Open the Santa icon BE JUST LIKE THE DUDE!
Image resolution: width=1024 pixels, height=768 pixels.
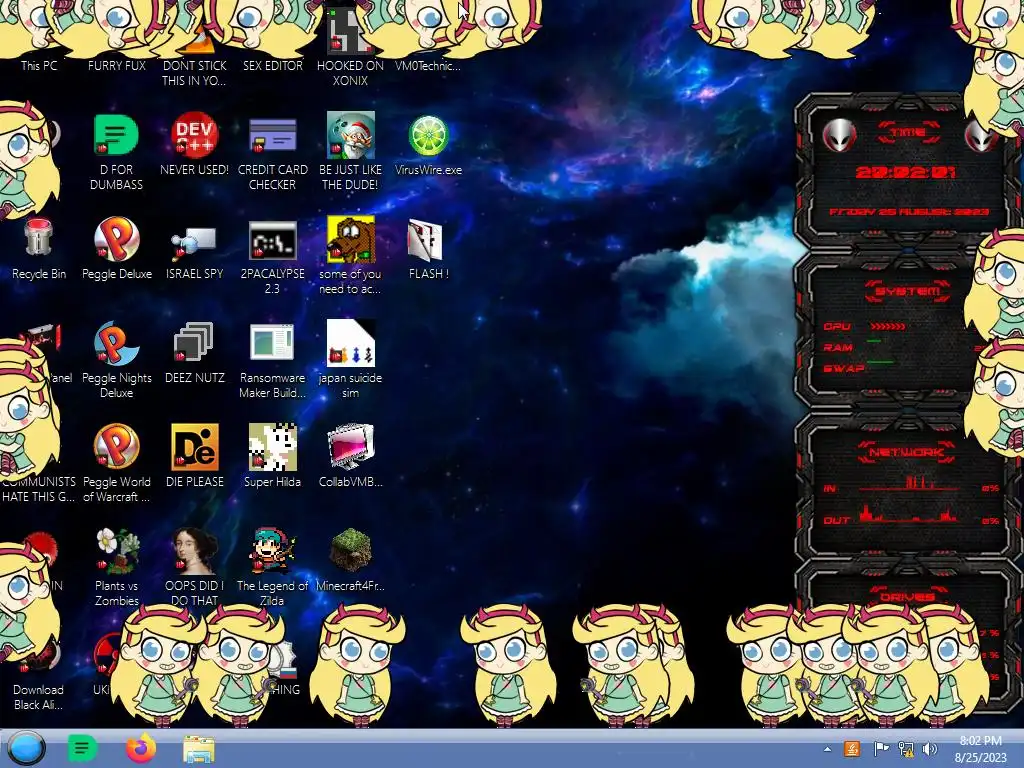coord(351,135)
